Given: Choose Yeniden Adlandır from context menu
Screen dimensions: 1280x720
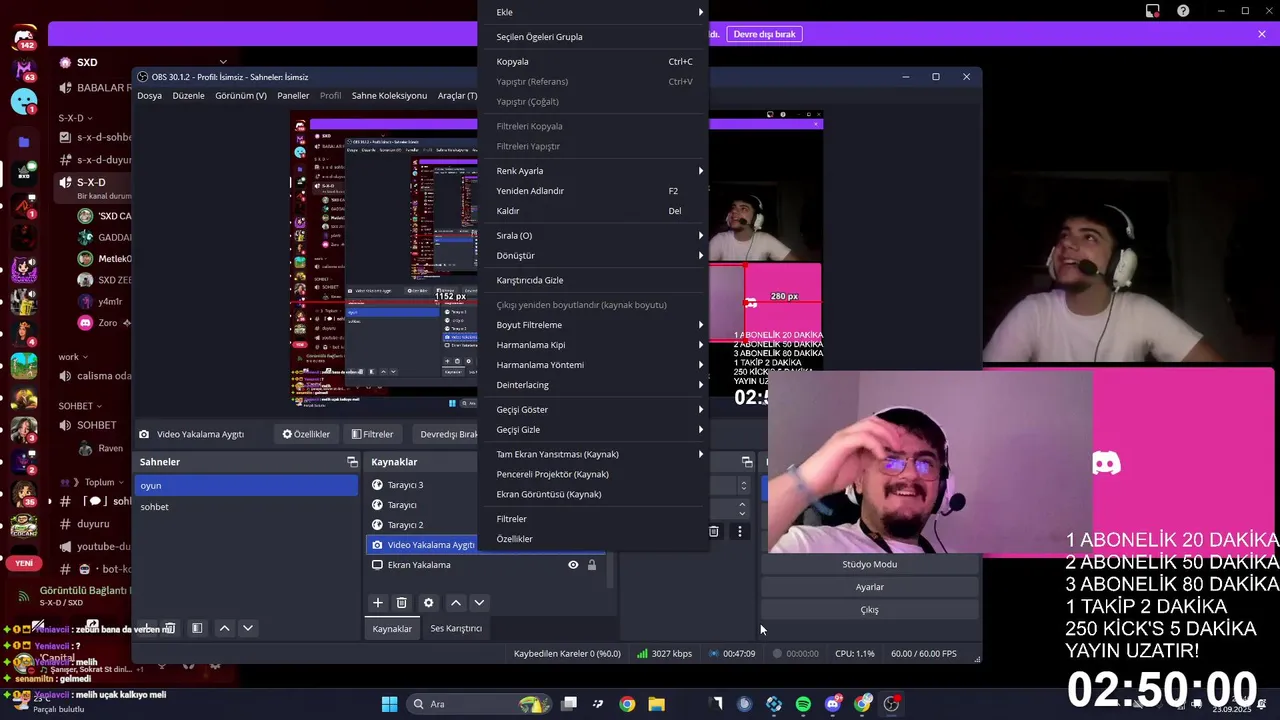Looking at the screenshot, I should [x=593, y=191].
